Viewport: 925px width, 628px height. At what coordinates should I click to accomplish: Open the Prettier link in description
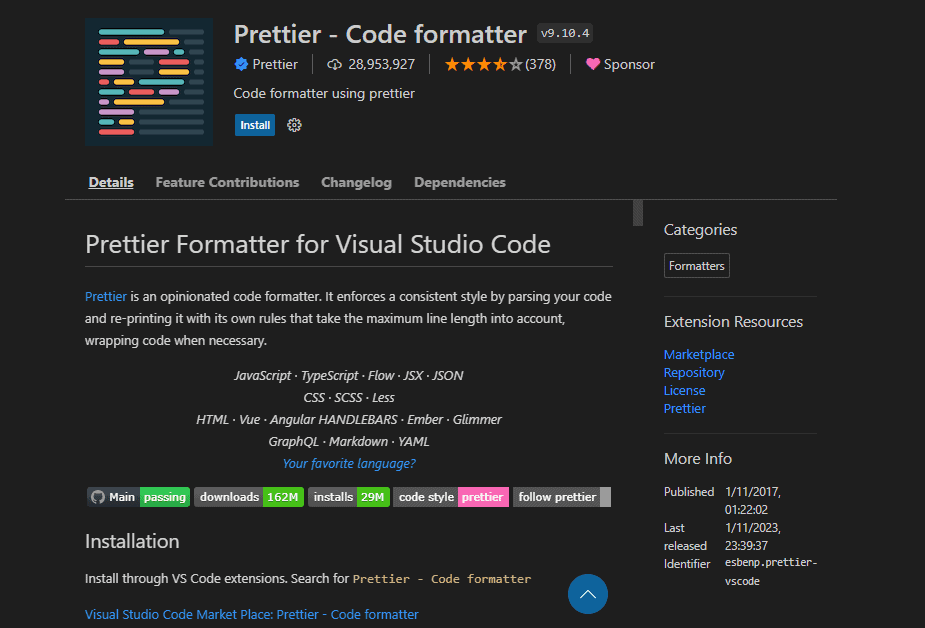click(106, 296)
